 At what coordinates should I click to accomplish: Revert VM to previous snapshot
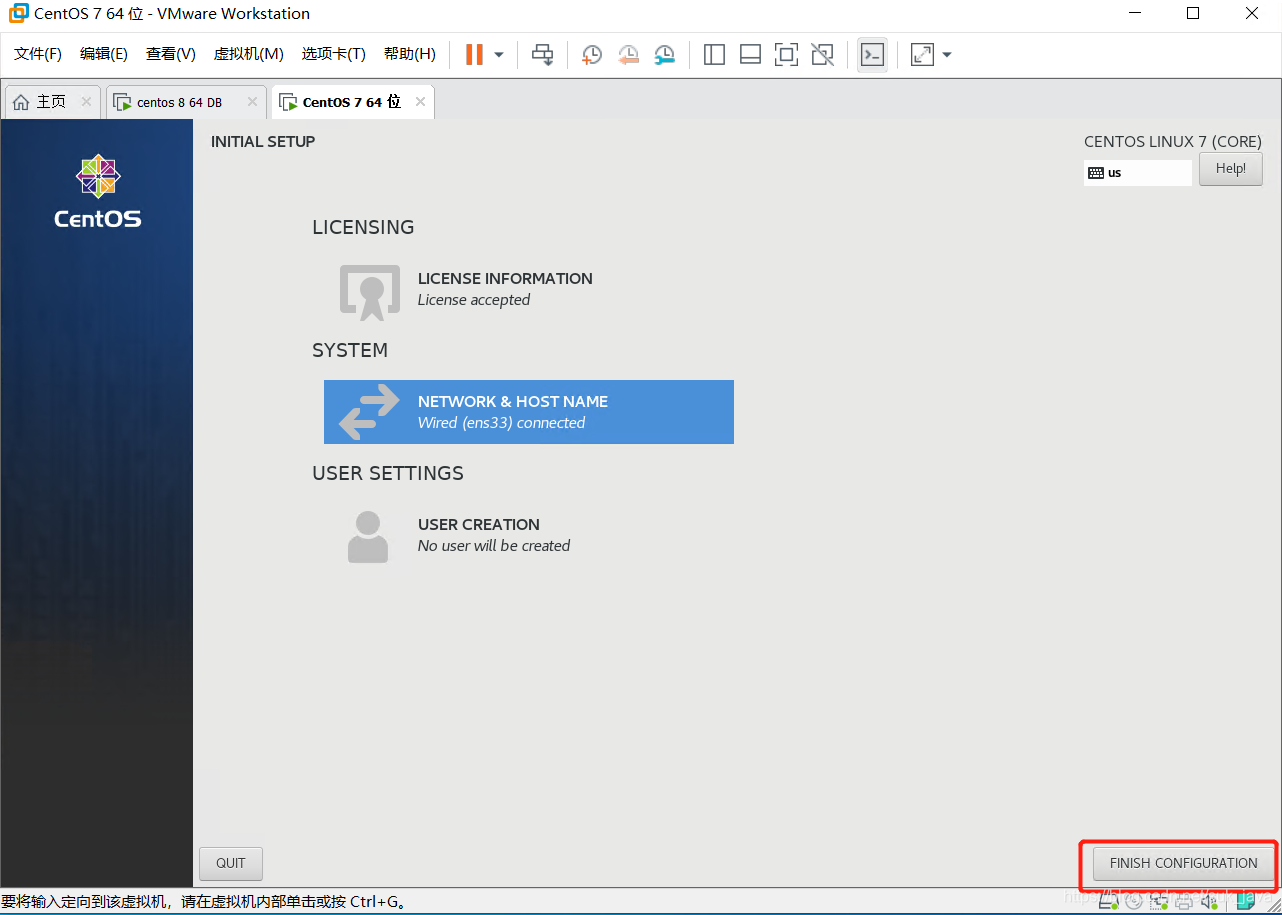(628, 55)
